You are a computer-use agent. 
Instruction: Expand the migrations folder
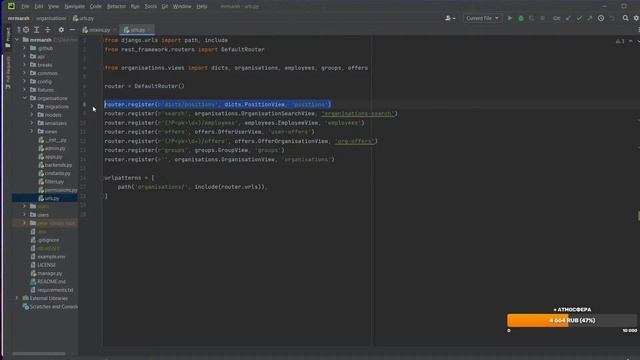point(32,107)
